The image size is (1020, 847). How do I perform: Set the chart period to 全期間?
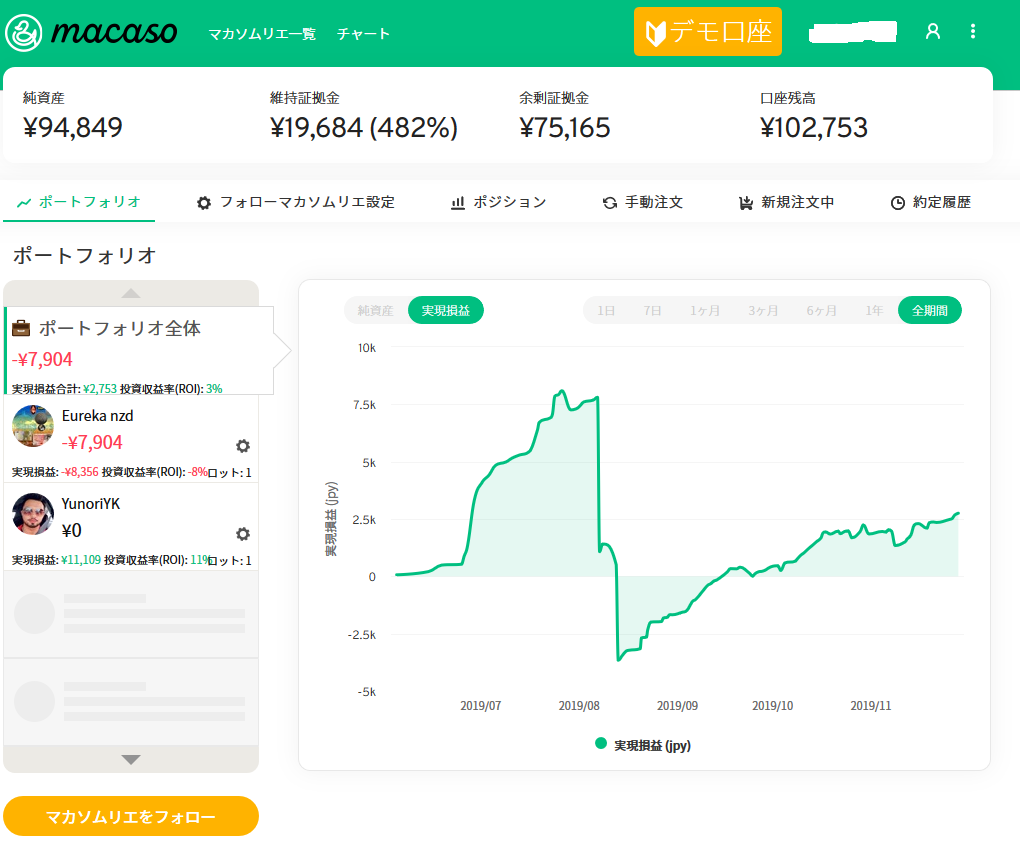929,311
